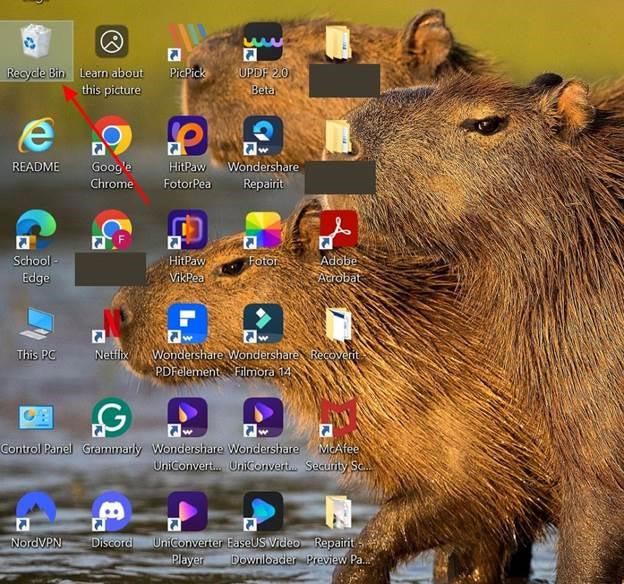Click the HitPaw VikPea icon

tap(187, 231)
